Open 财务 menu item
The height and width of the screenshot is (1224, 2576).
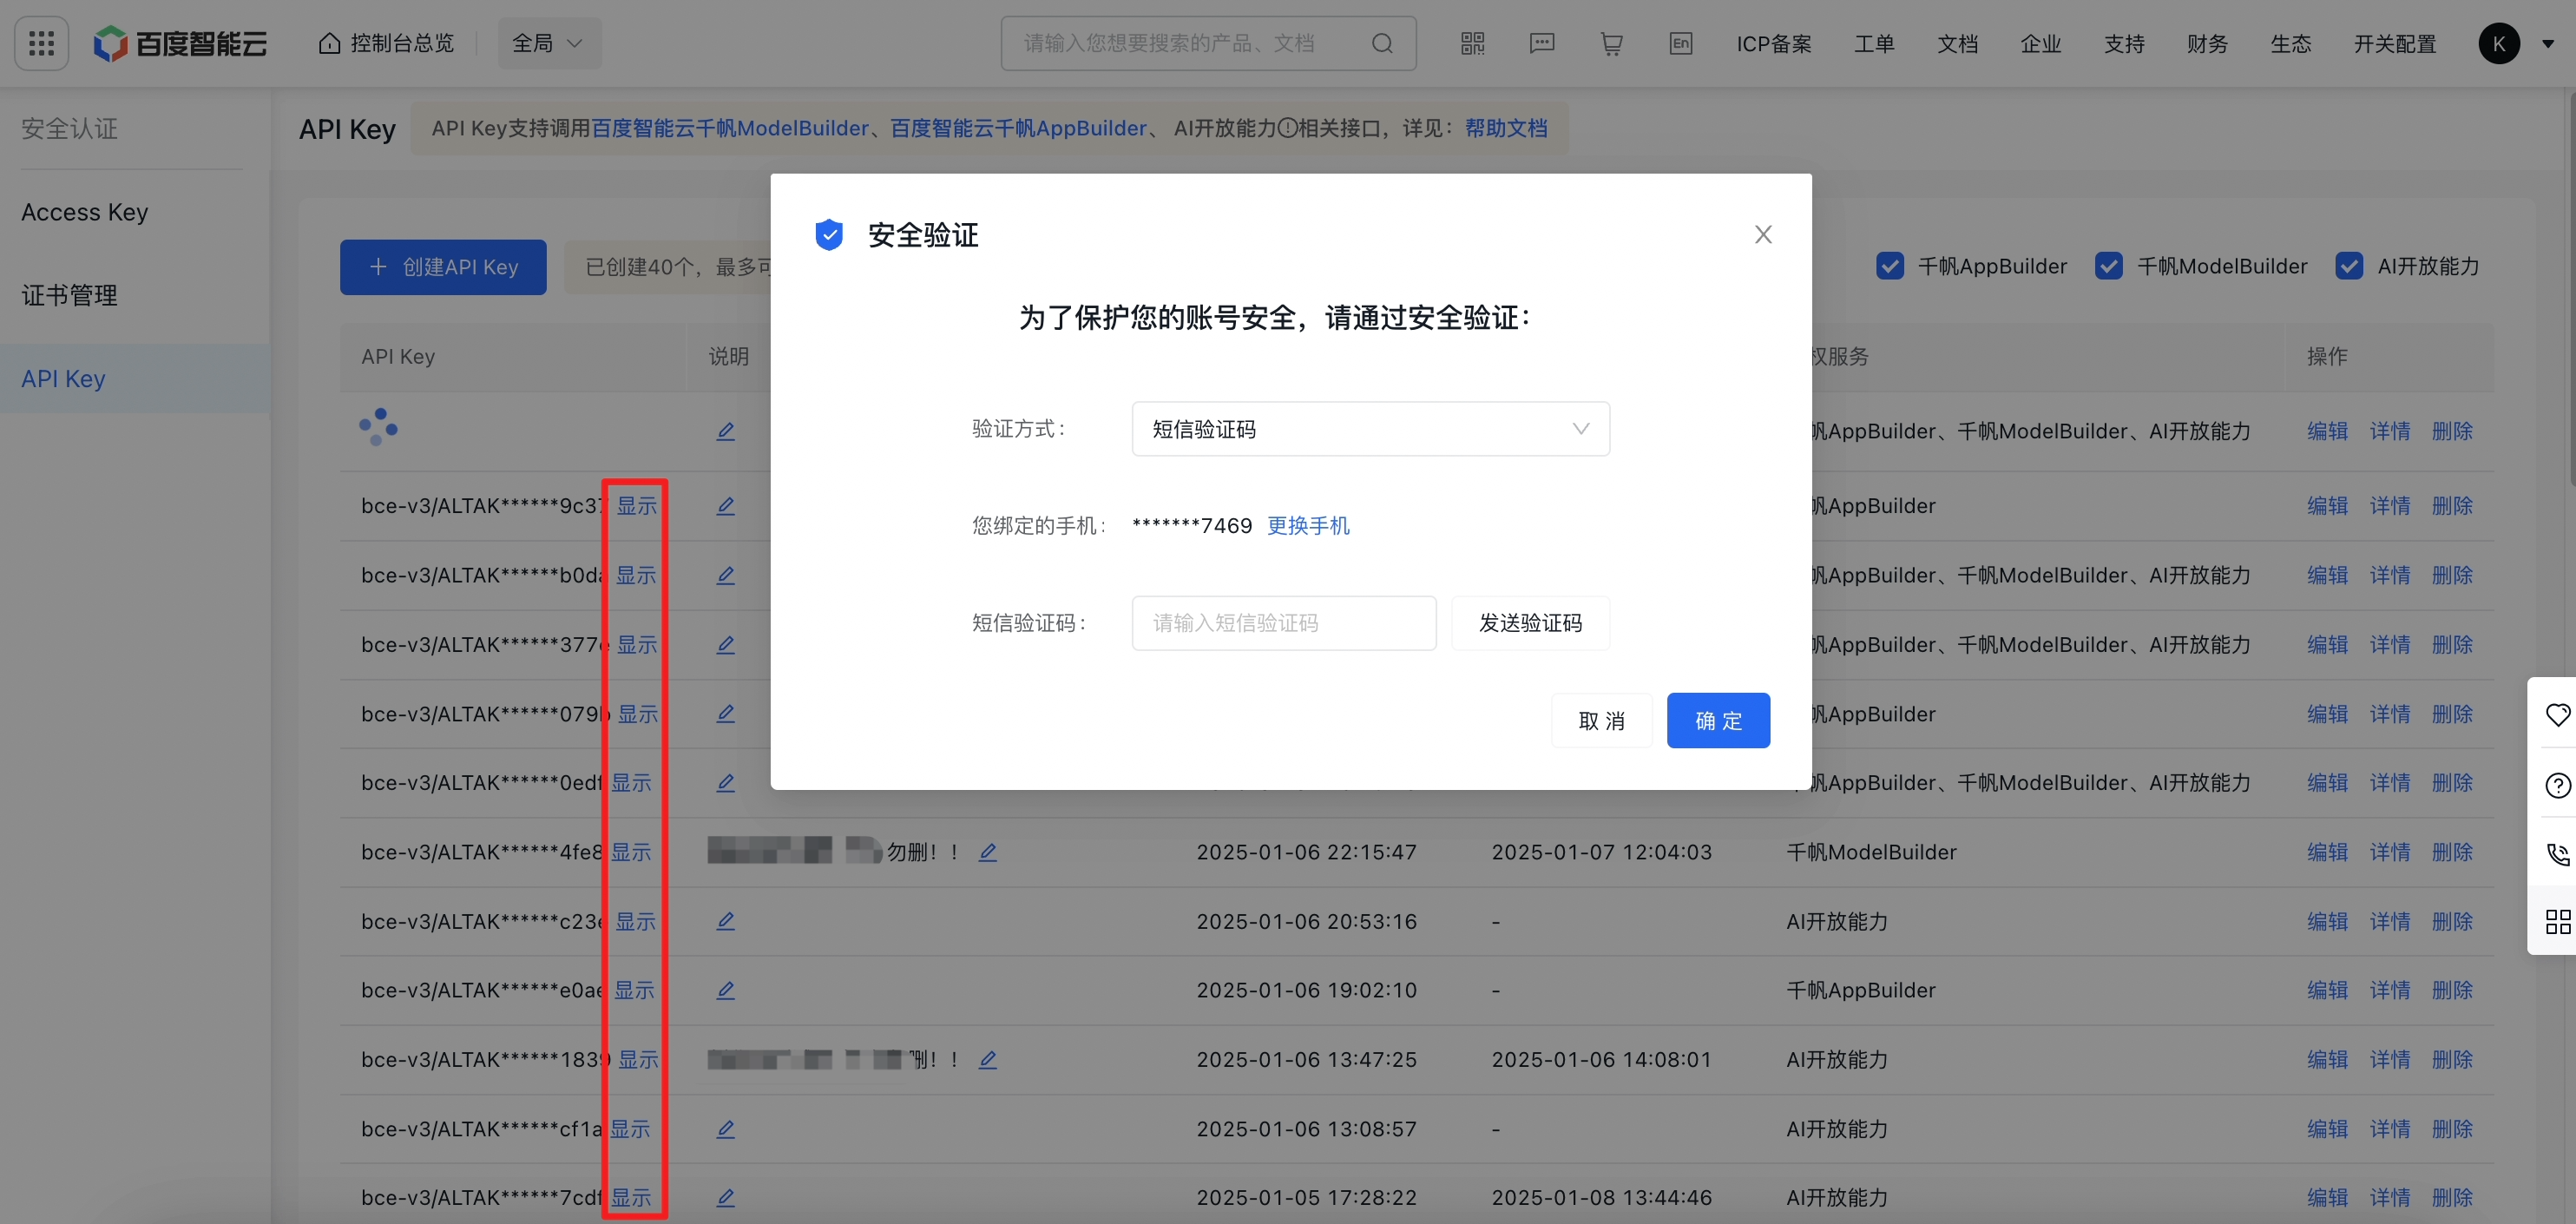coord(2207,43)
